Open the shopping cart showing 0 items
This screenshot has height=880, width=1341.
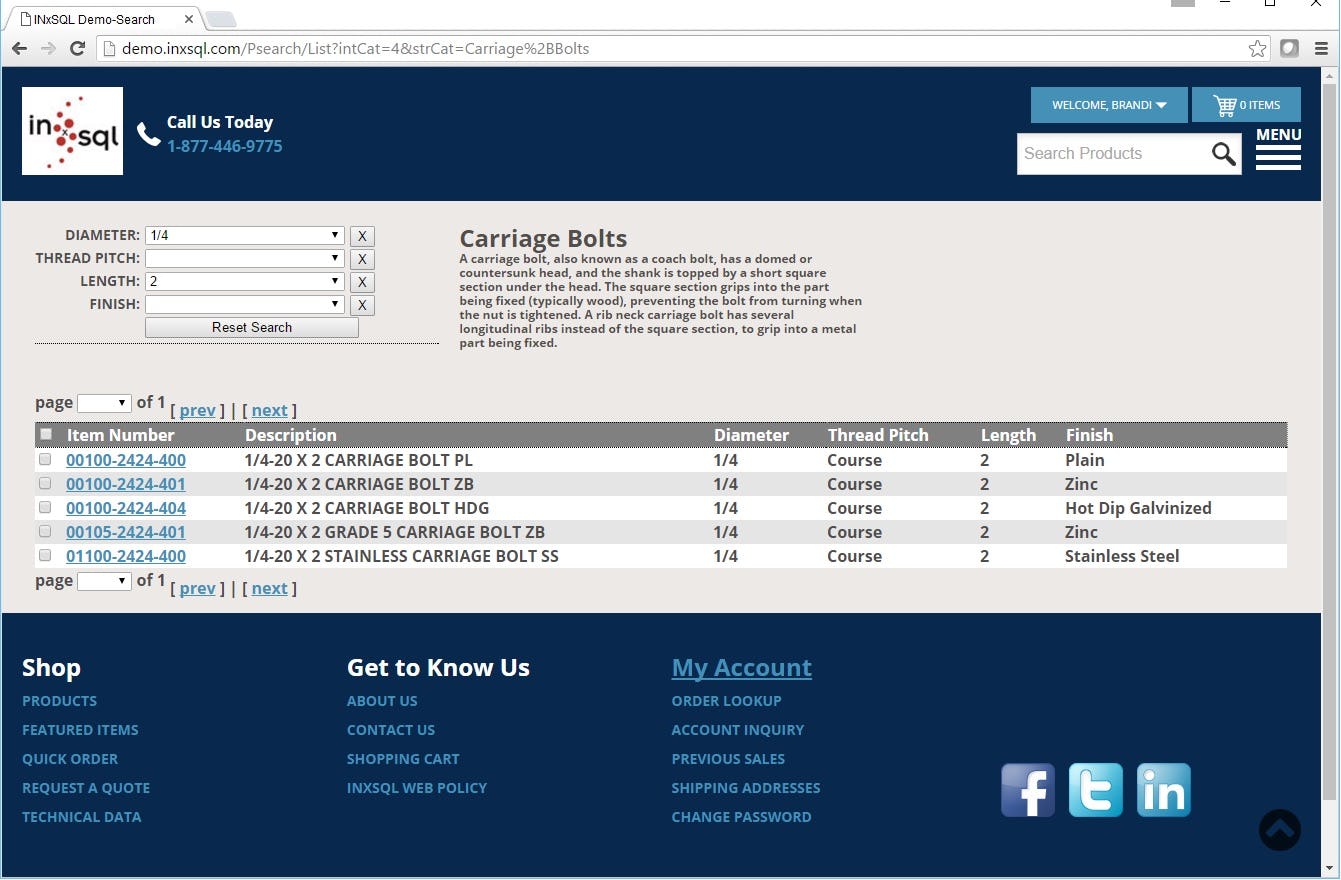(x=1246, y=104)
